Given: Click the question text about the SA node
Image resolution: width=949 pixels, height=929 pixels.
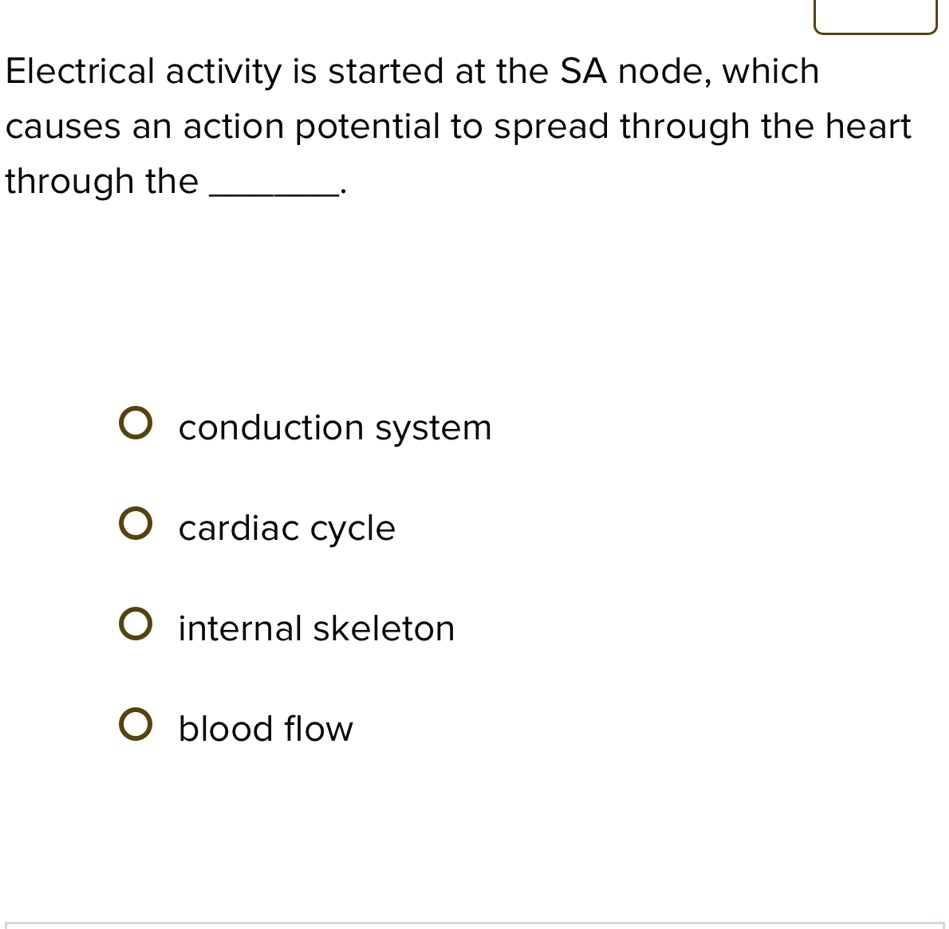Looking at the screenshot, I should [x=458, y=125].
